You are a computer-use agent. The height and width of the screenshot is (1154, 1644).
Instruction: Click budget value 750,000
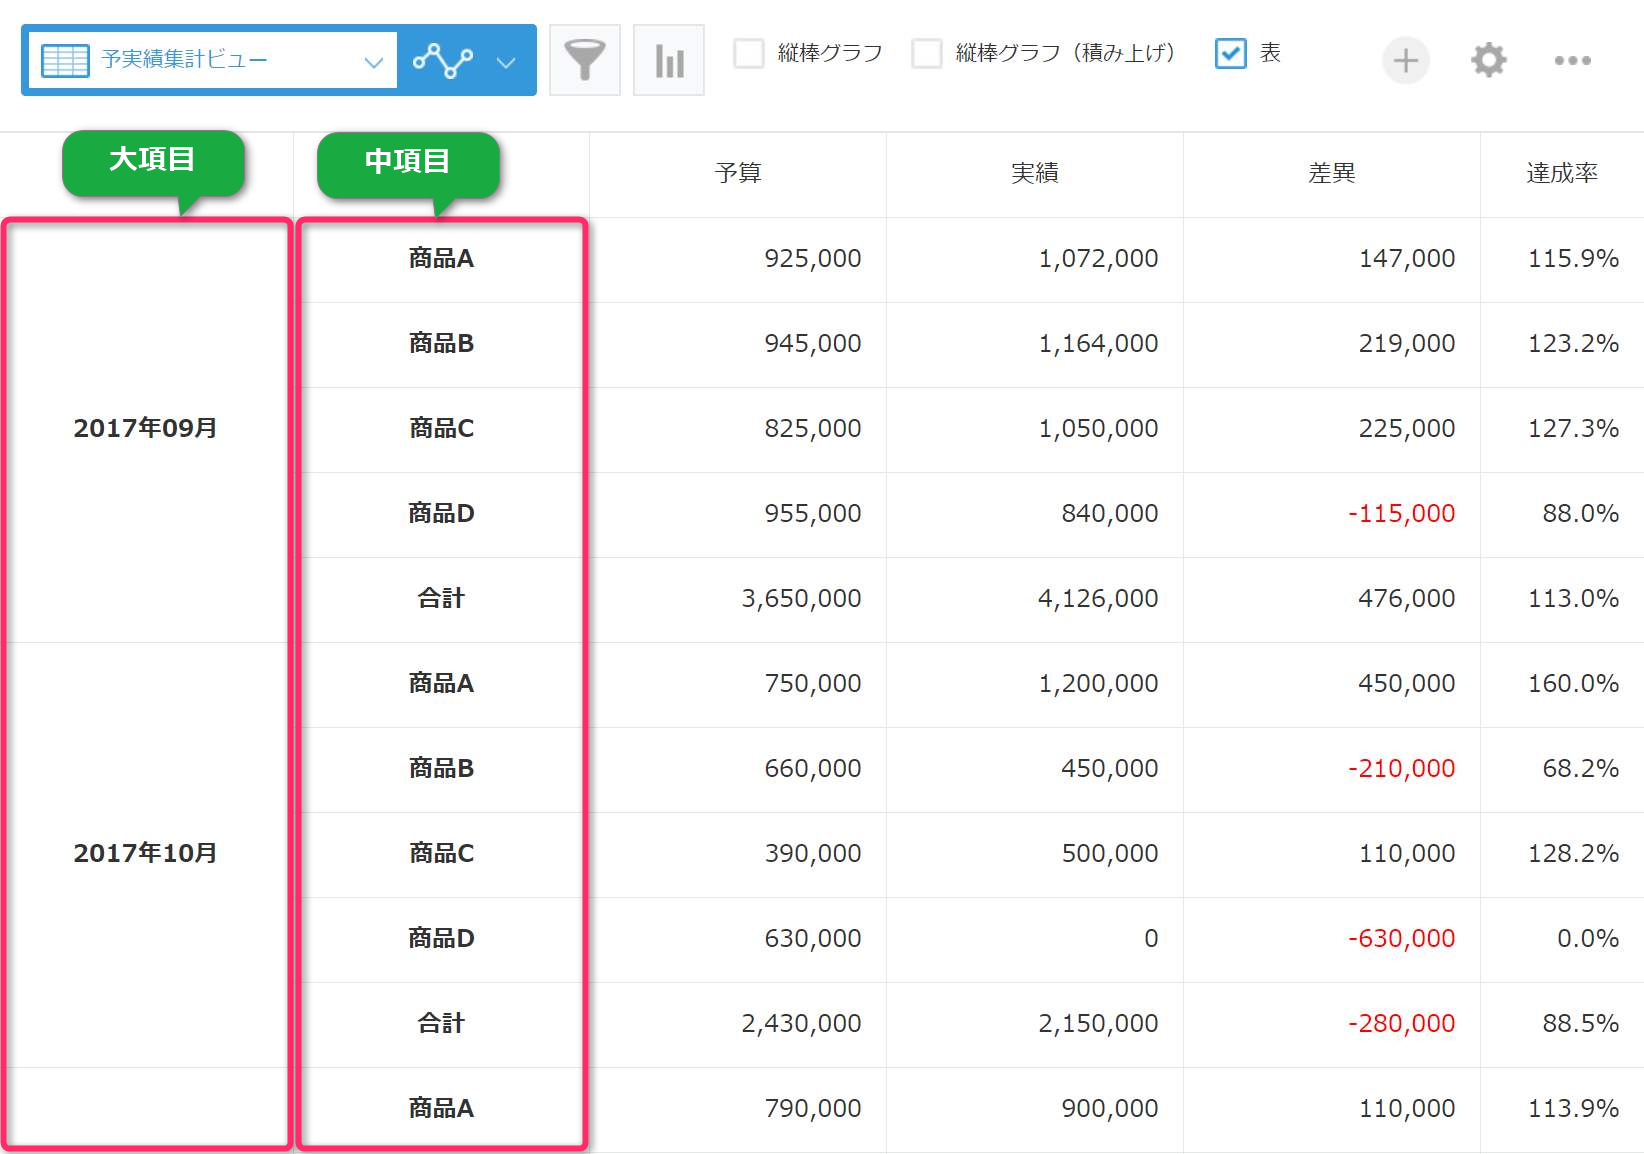click(813, 684)
